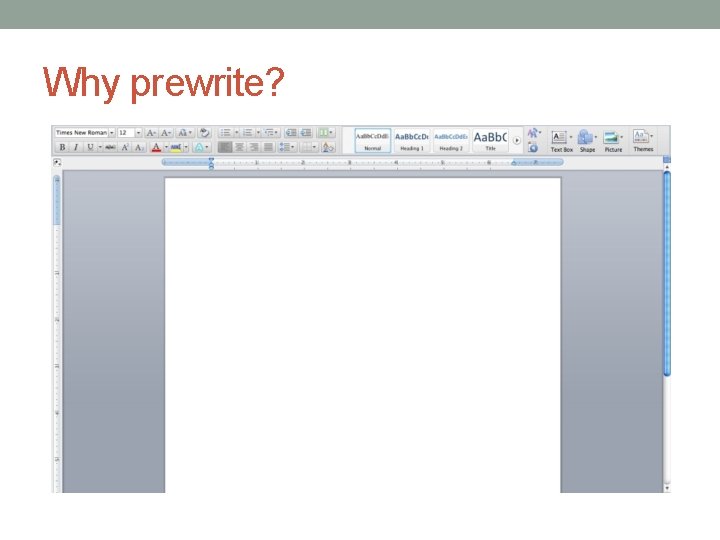Click the tab stop selector beside the ruler
The image size is (720, 540).
[57, 162]
